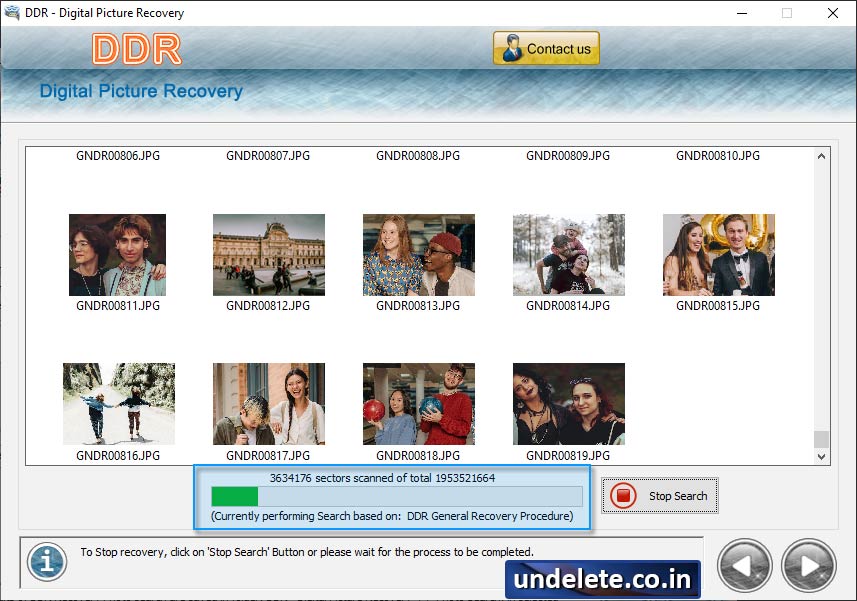Click the scan progress bar
The width and height of the screenshot is (857, 601).
(x=396, y=497)
